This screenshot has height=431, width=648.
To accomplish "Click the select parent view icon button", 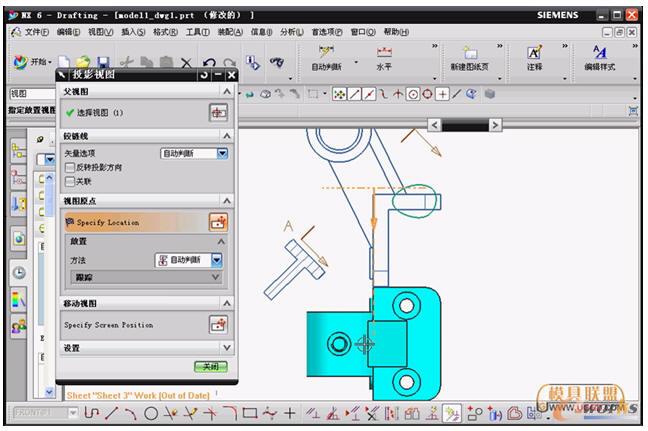I will coord(218,113).
